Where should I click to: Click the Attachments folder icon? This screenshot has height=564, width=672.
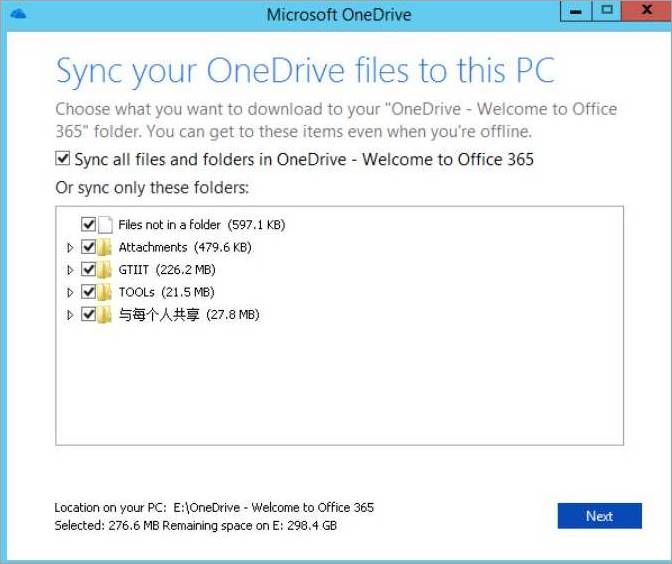(x=104, y=247)
